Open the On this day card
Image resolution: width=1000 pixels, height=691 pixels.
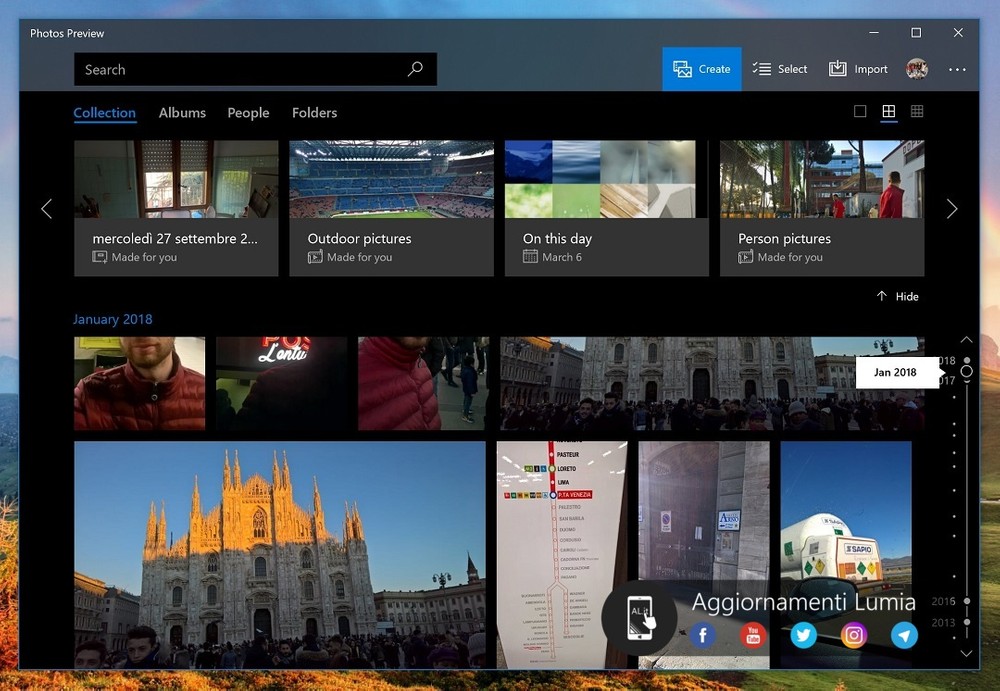click(607, 209)
